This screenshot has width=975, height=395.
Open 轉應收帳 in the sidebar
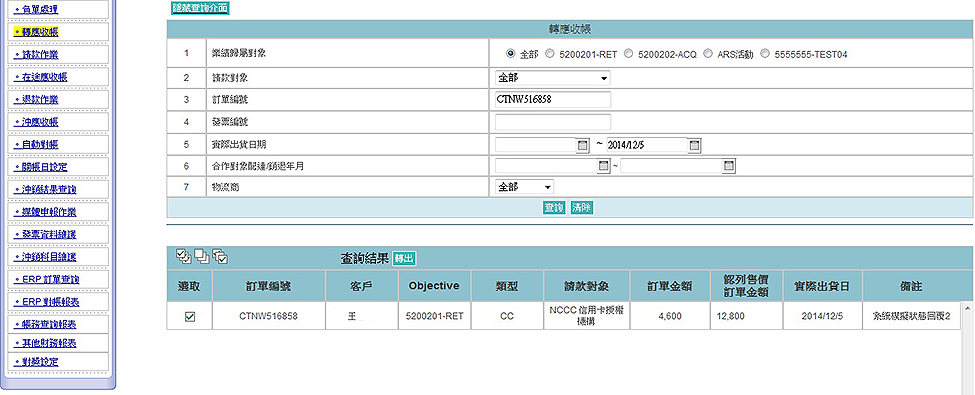[x=37, y=32]
